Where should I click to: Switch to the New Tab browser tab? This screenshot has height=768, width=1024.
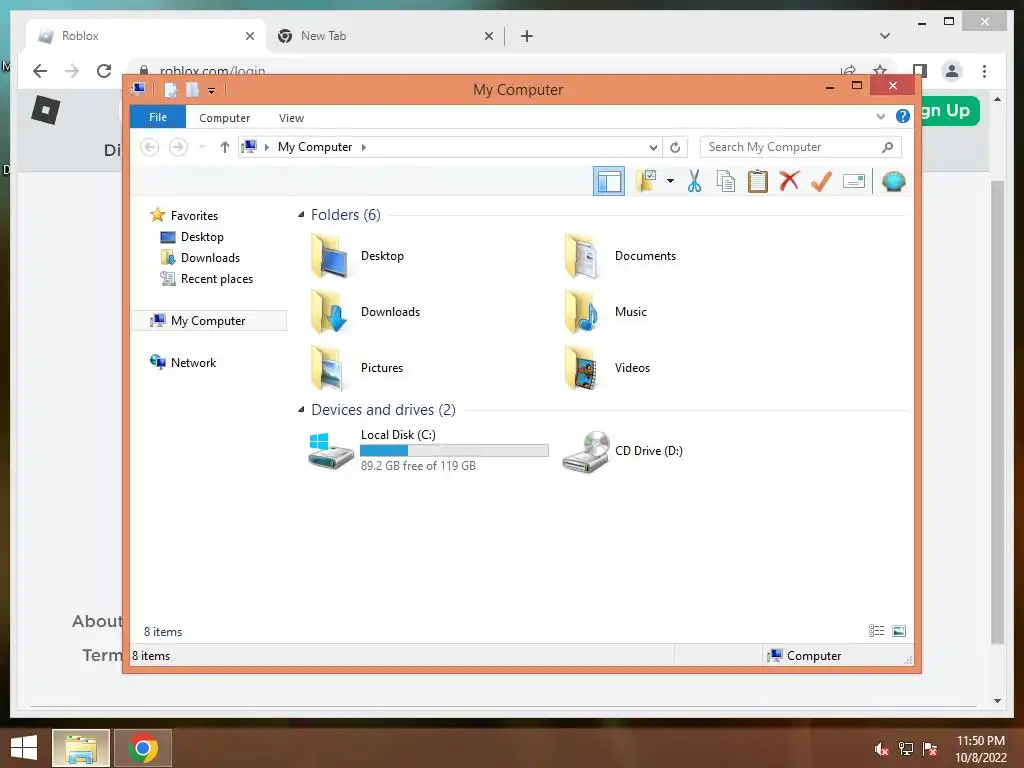tap(385, 36)
